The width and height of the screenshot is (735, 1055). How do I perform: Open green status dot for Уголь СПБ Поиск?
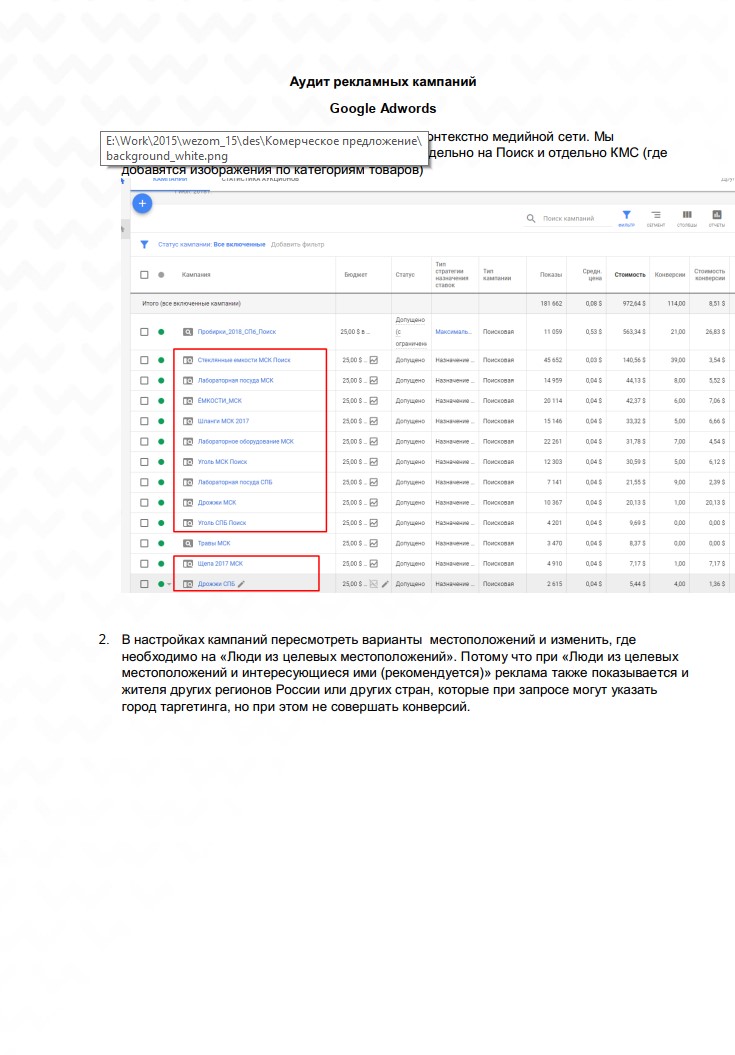point(161,523)
